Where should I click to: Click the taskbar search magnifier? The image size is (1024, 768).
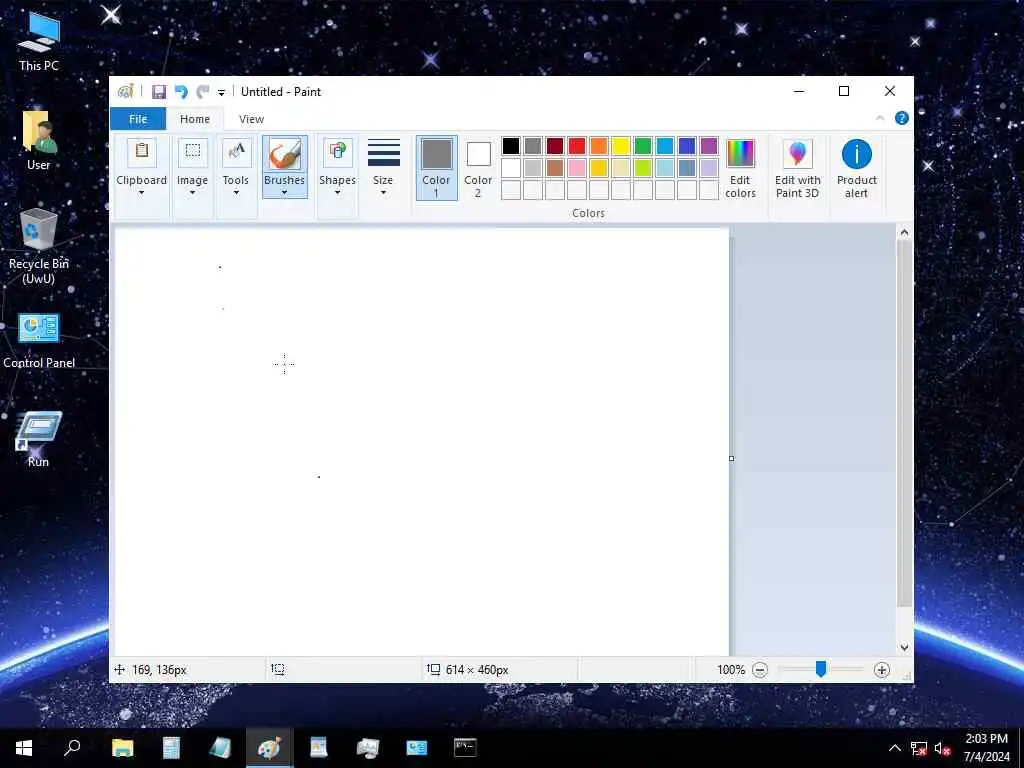pyautogui.click(x=72, y=748)
